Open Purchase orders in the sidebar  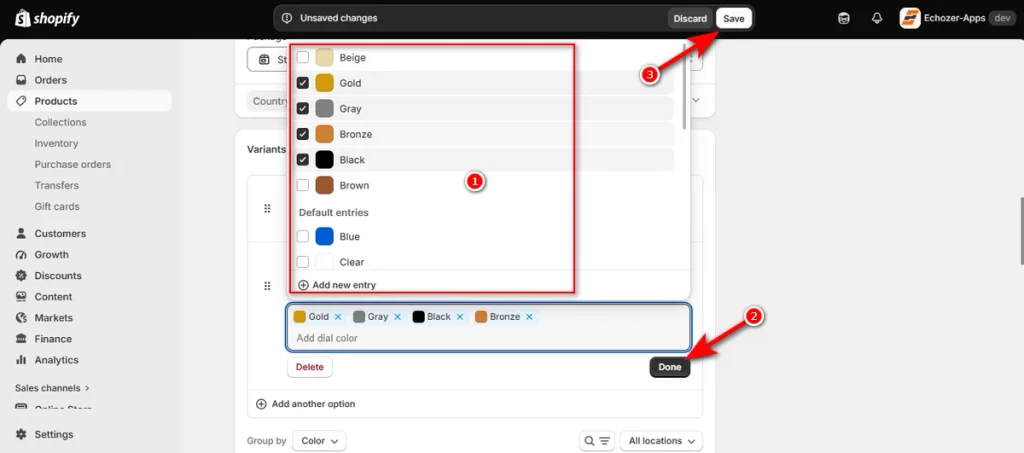click(x=72, y=164)
